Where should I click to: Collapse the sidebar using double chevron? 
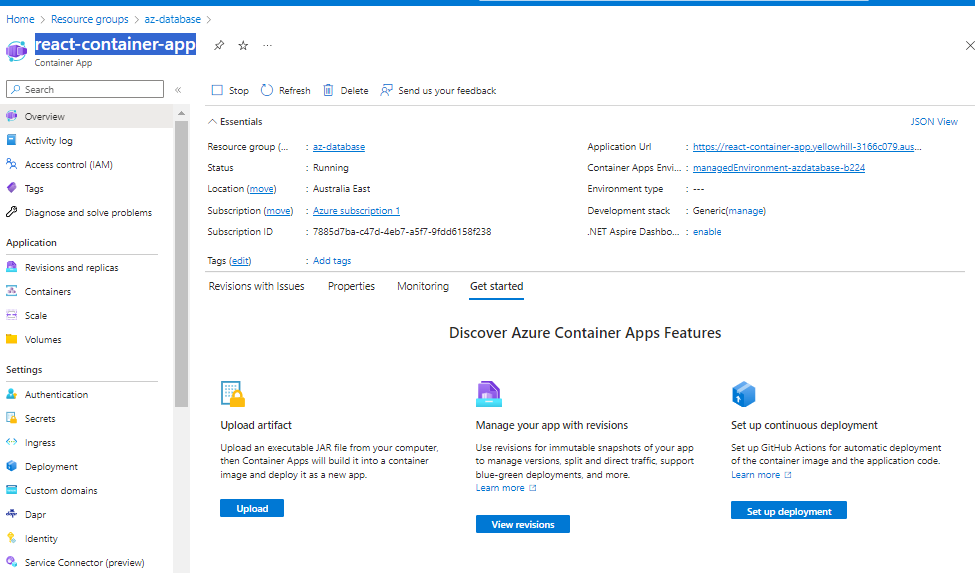point(178,89)
